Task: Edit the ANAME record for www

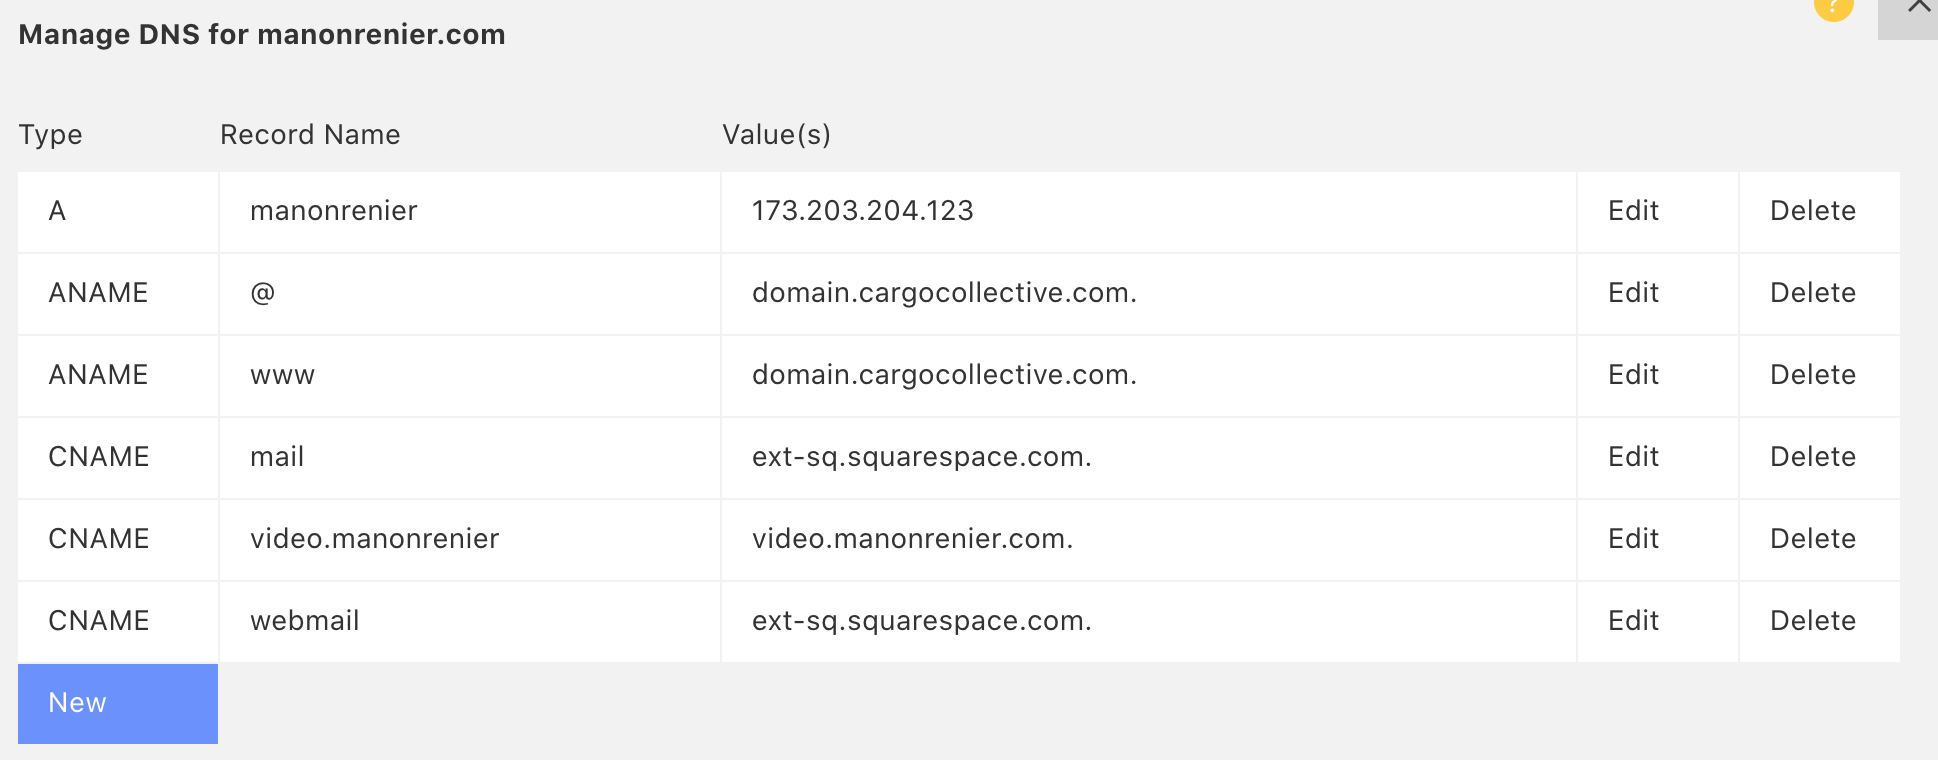Action: pyautogui.click(x=1633, y=375)
